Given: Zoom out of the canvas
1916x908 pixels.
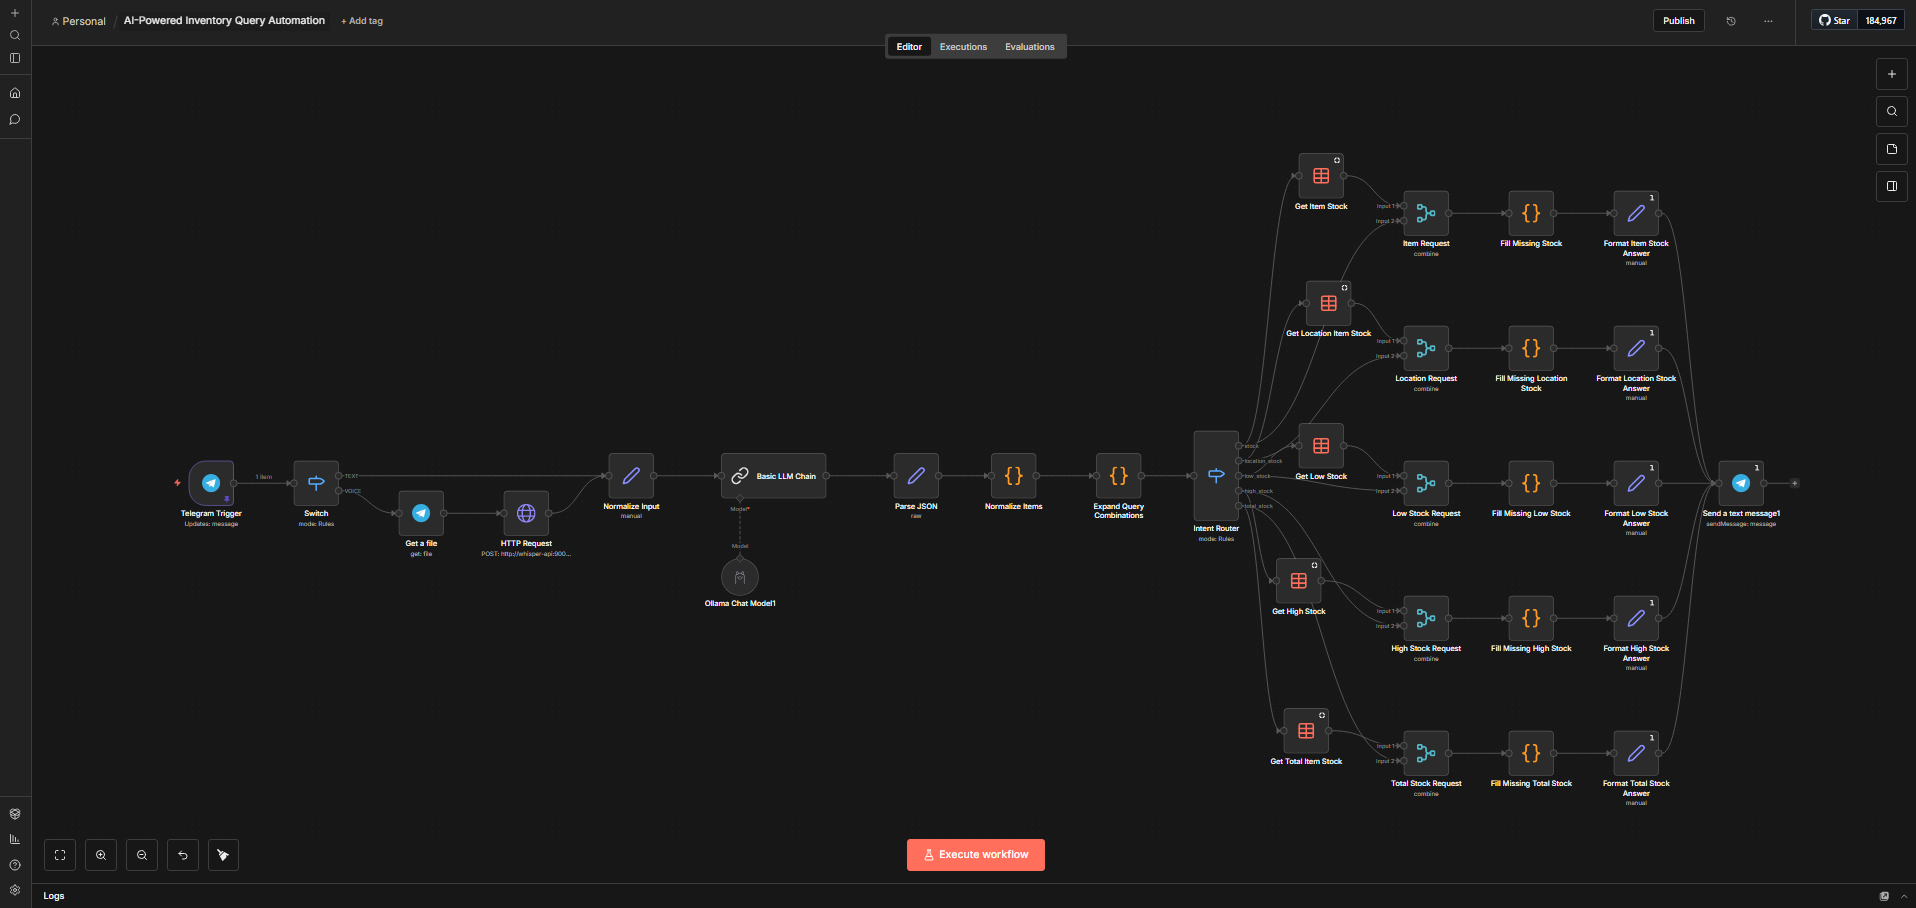Looking at the screenshot, I should click(x=142, y=855).
